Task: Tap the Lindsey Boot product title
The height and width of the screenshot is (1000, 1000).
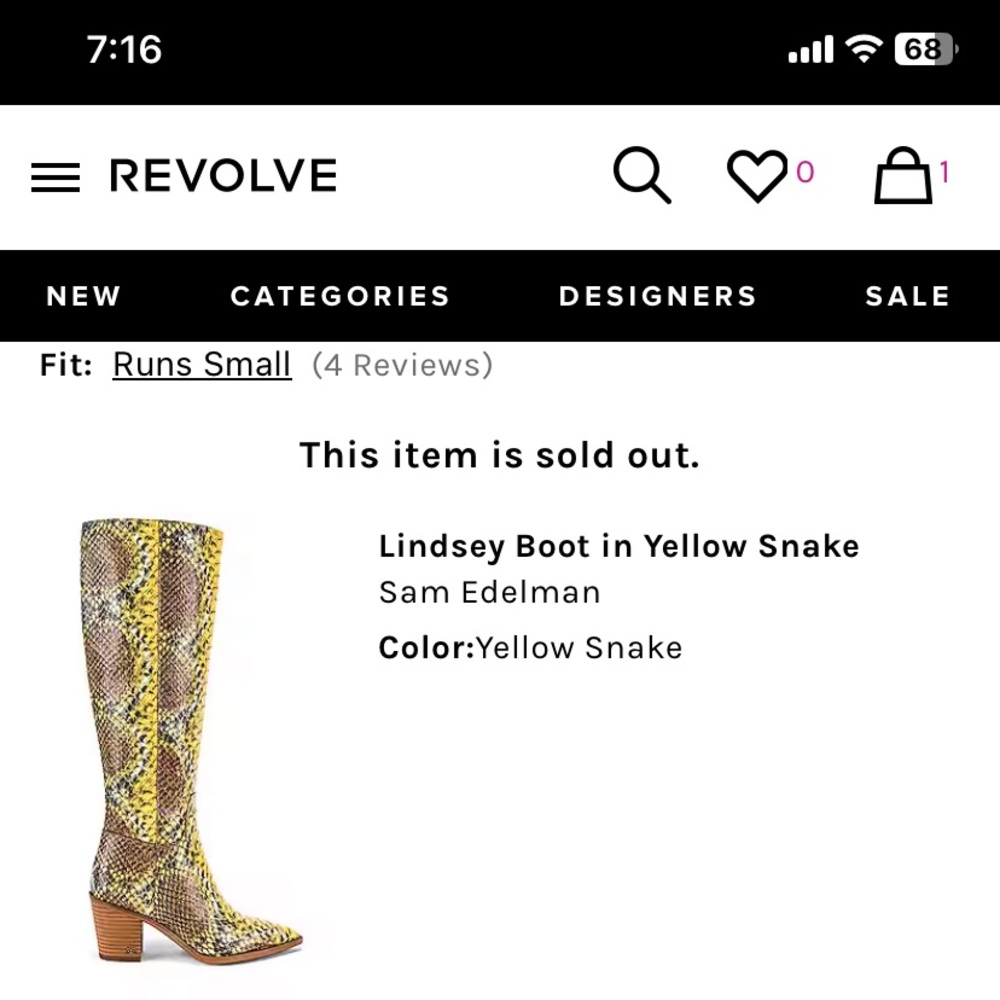Action: pyautogui.click(x=618, y=546)
